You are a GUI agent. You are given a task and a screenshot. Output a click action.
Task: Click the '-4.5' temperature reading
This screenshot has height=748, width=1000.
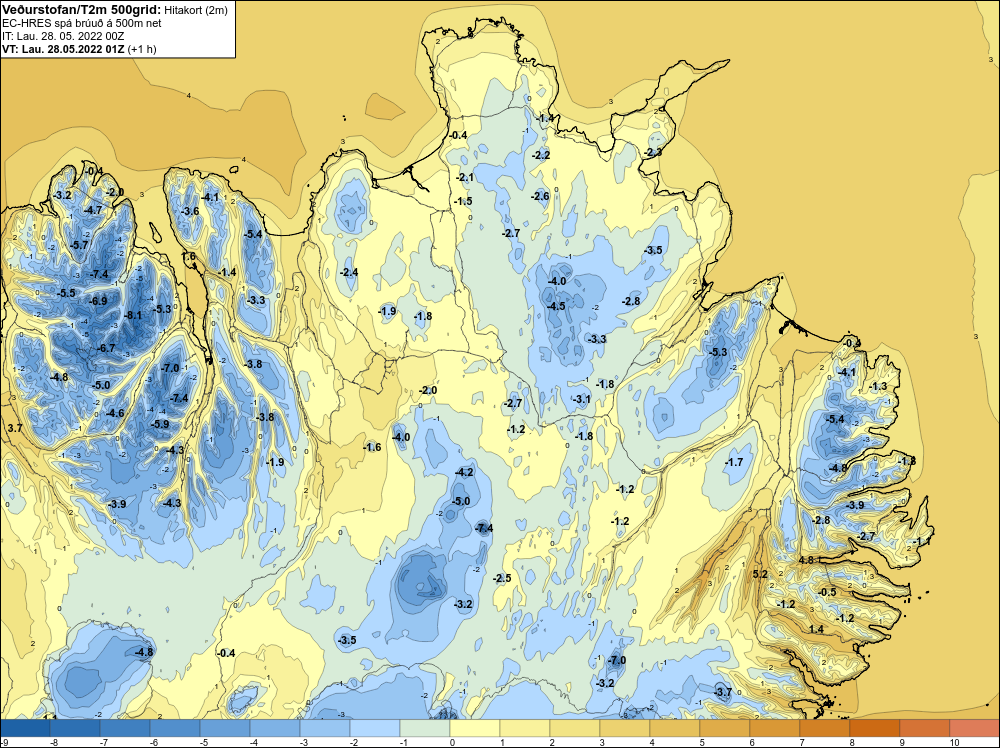(x=555, y=306)
